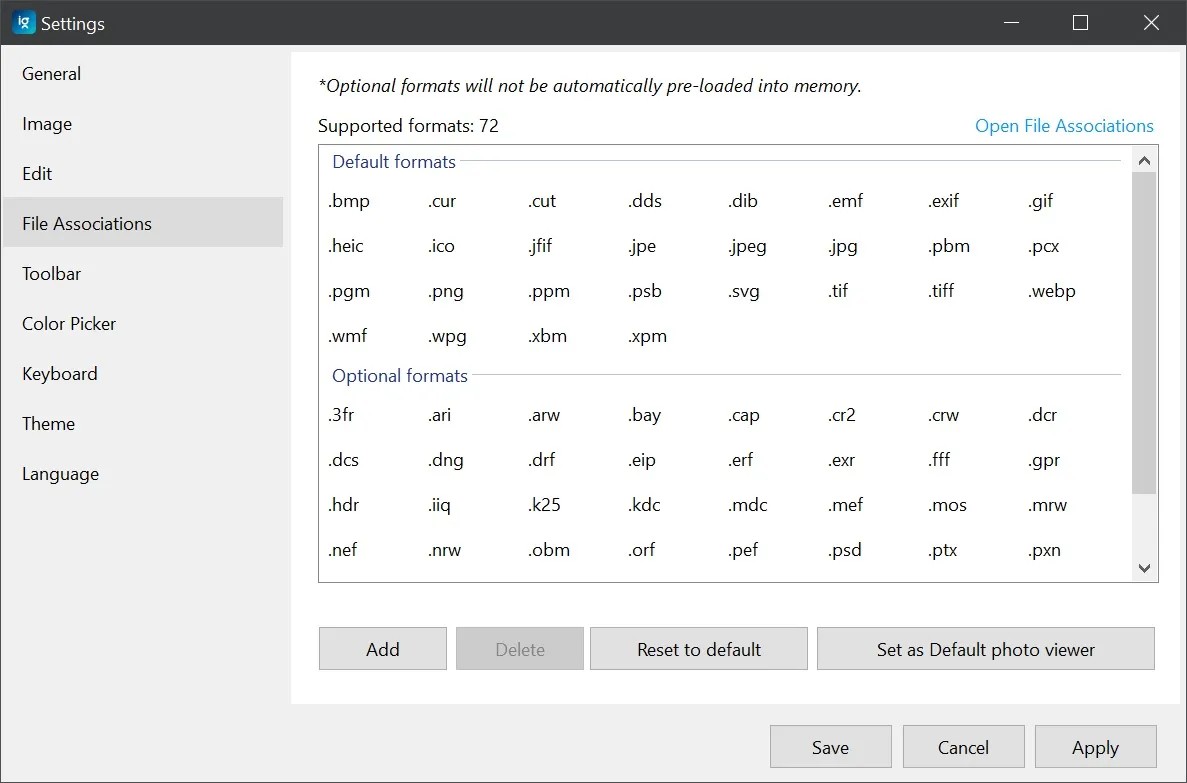This screenshot has height=783, width=1187.
Task: Select the .webp format entry
Action: pos(1051,291)
